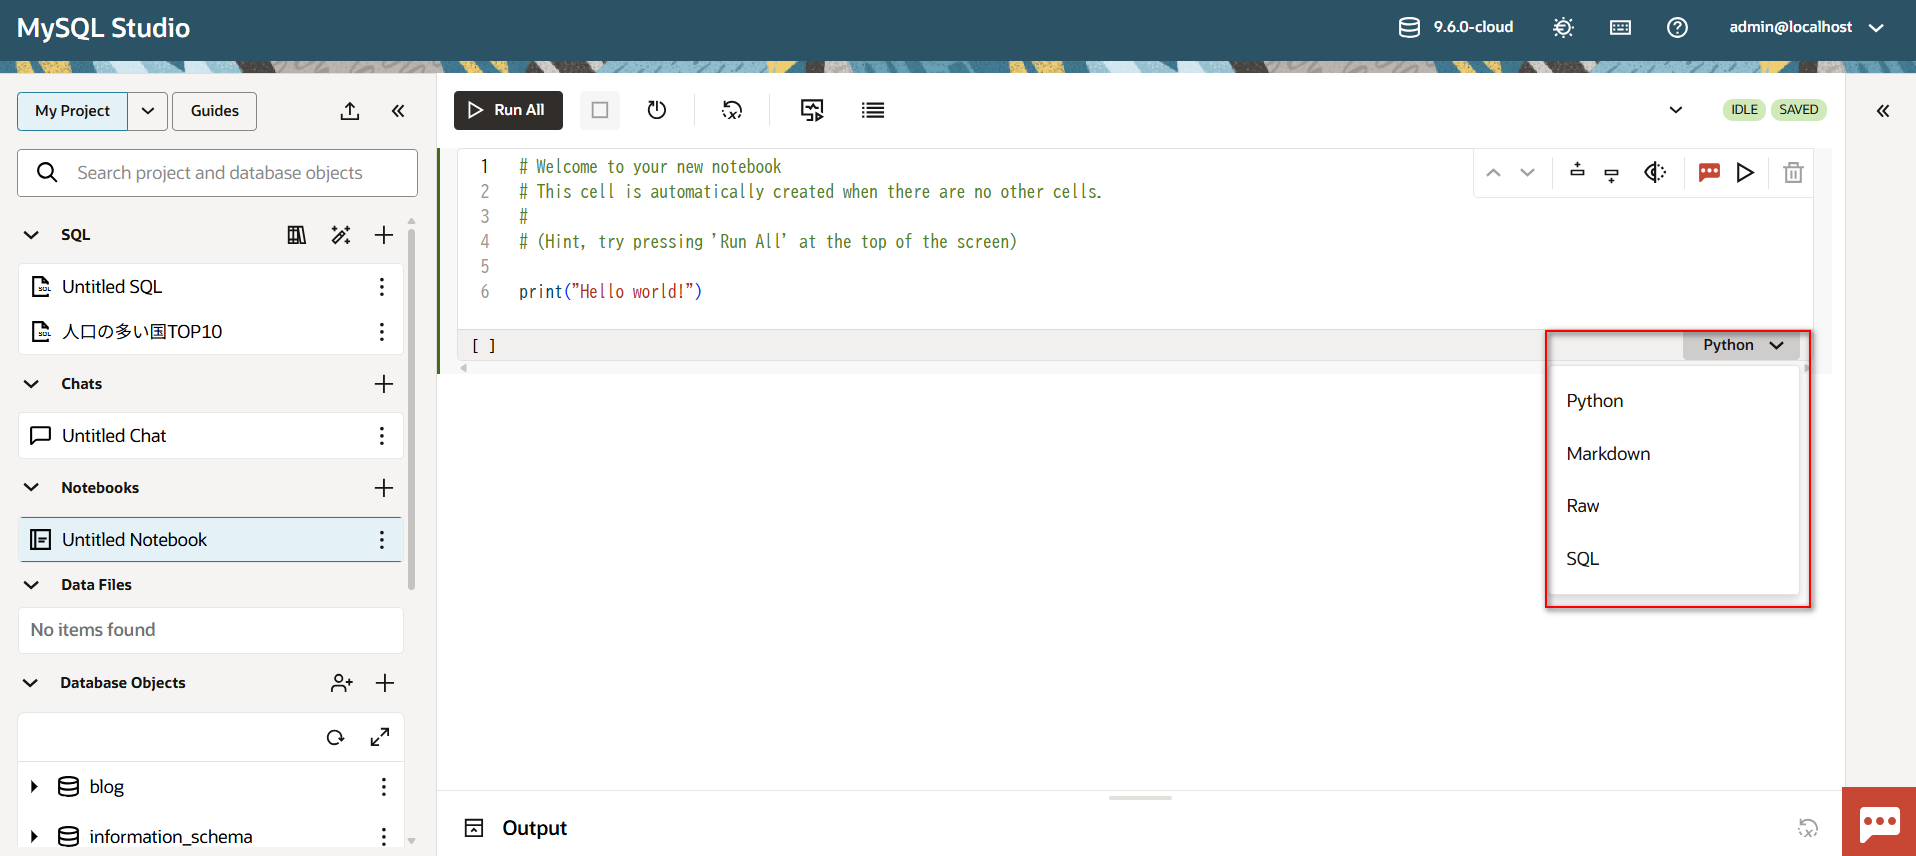The image size is (1916, 856).
Task: Click the export upload icon in sidebar
Action: (349, 111)
